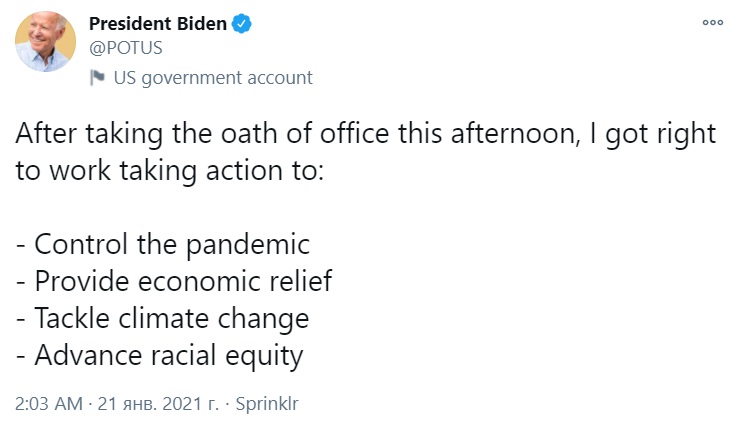Image resolution: width=737 pixels, height=425 pixels.
Task: Click the 'Control the pandemic' bullet line
Action: pos(163,244)
